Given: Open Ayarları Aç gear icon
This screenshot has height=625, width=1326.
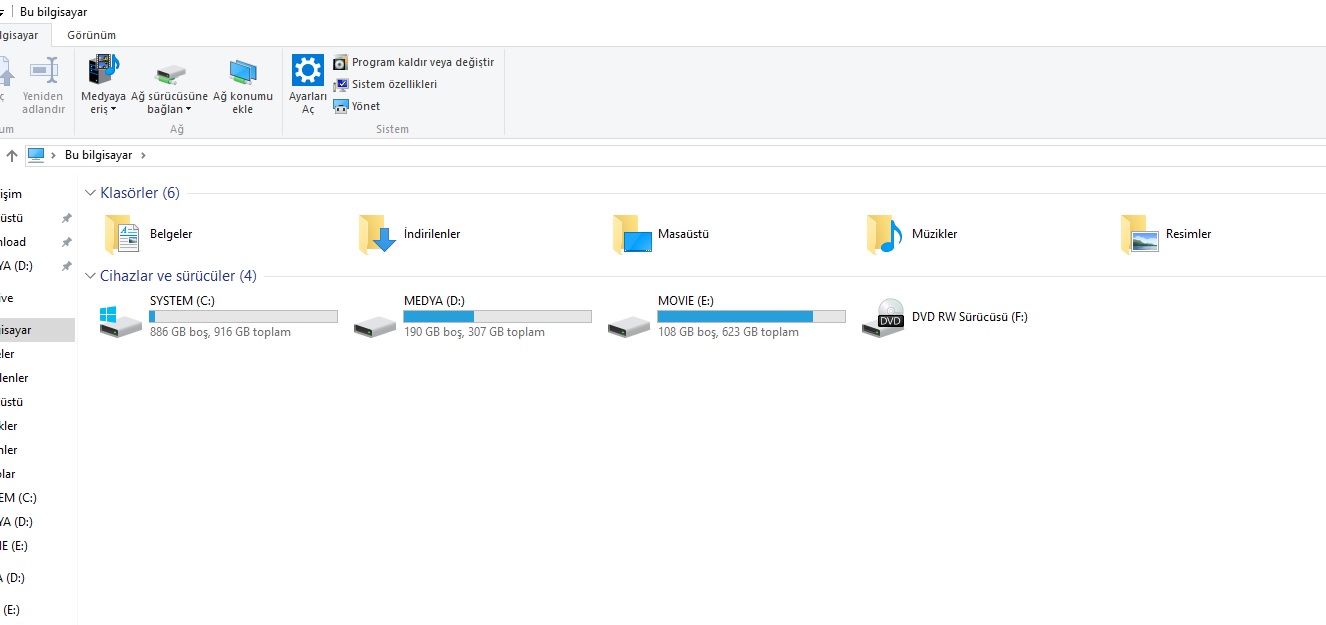Looking at the screenshot, I should pyautogui.click(x=307, y=71).
